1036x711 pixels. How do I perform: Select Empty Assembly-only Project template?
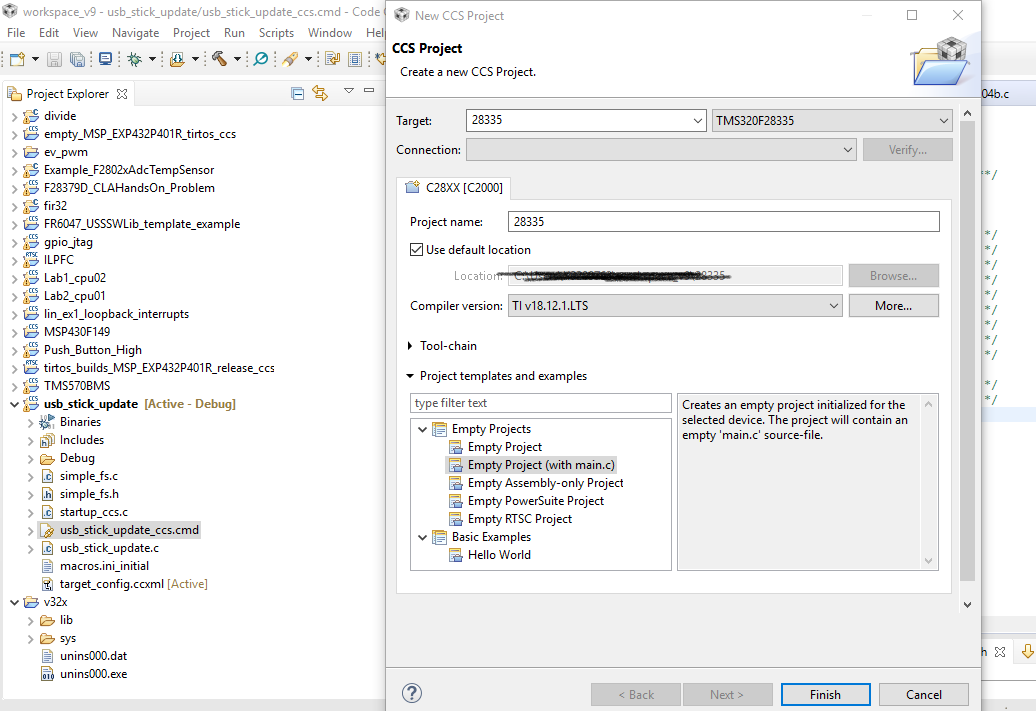pyautogui.click(x=545, y=483)
